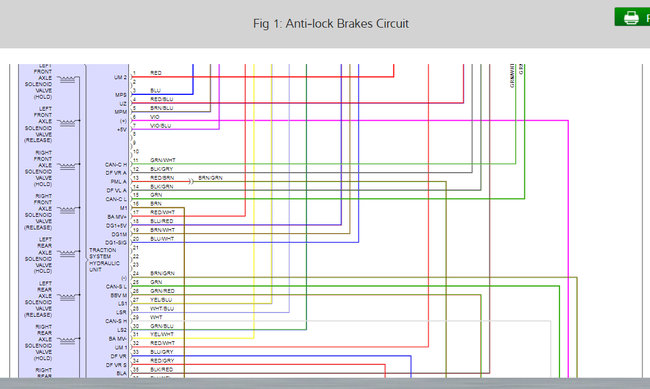This screenshot has width=650, height=389.
Task: Click the 'WHT/BLU' wire label at pin 28
Action: 162,309
